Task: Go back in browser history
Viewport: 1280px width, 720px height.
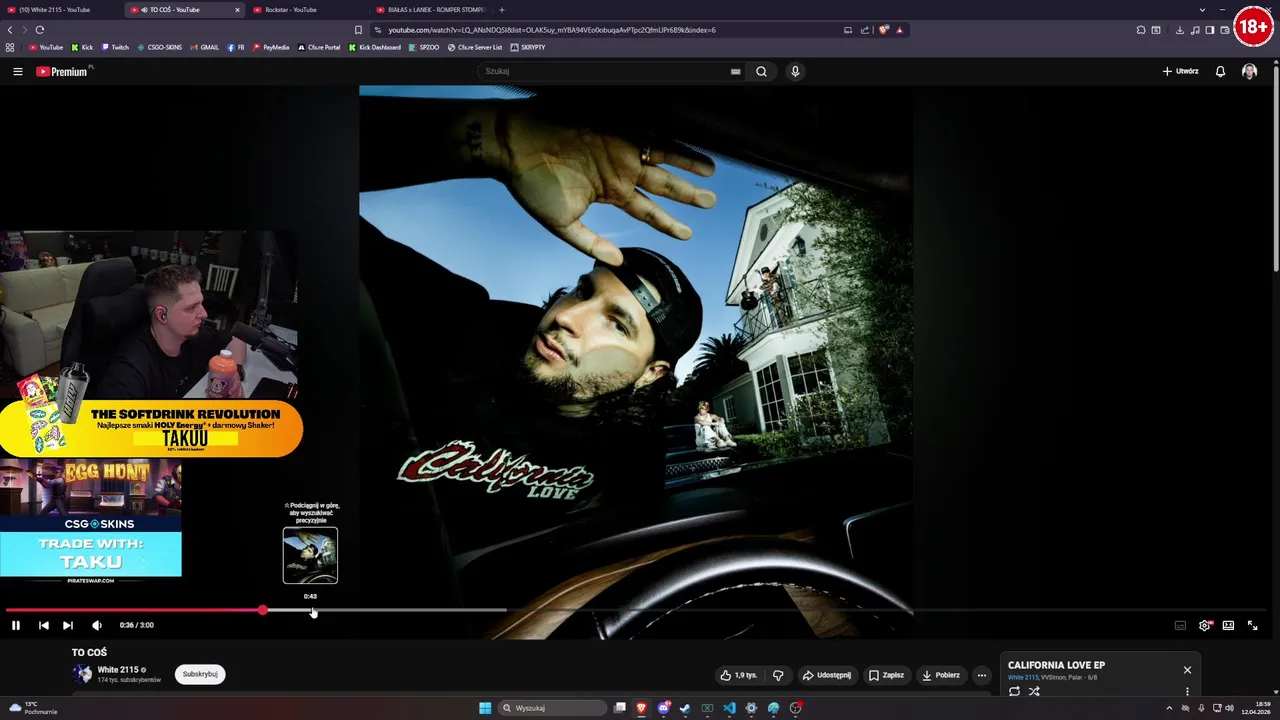Action: 10,30
